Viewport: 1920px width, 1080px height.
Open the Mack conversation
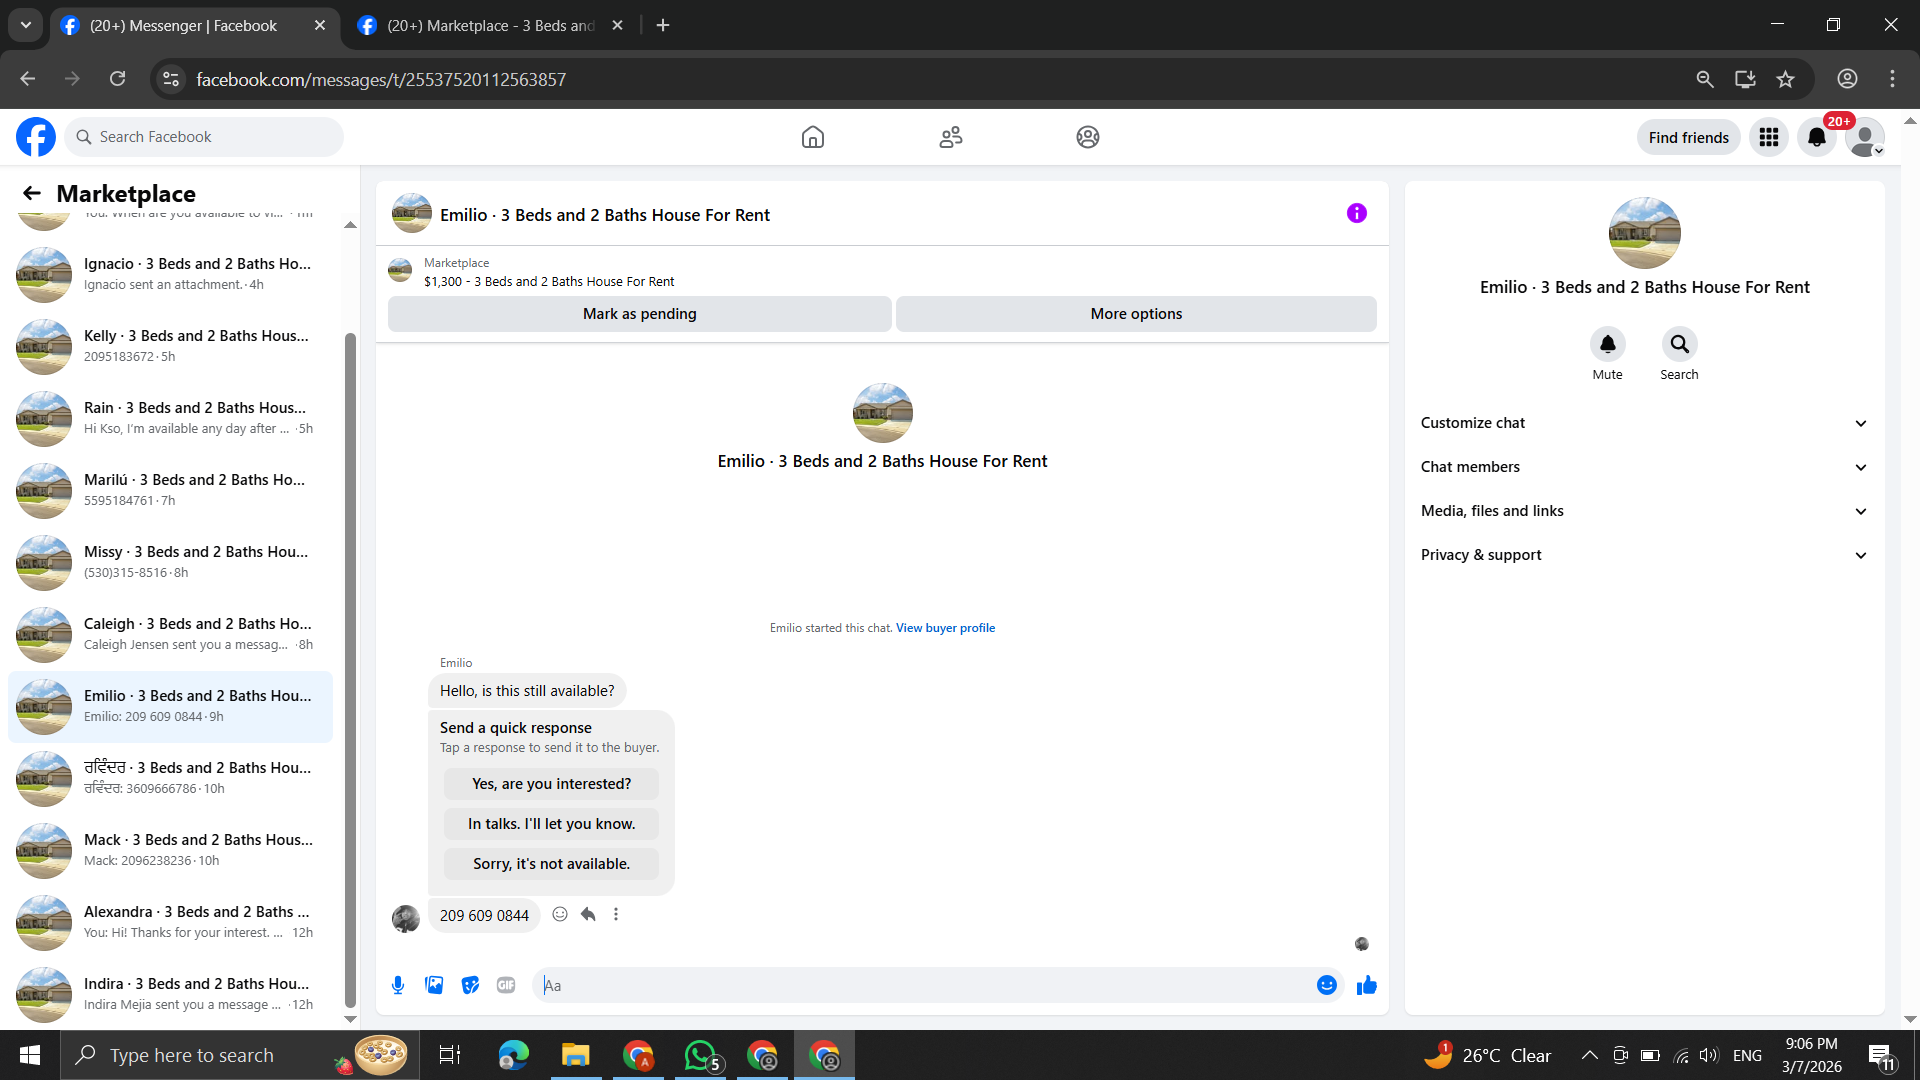click(170, 851)
